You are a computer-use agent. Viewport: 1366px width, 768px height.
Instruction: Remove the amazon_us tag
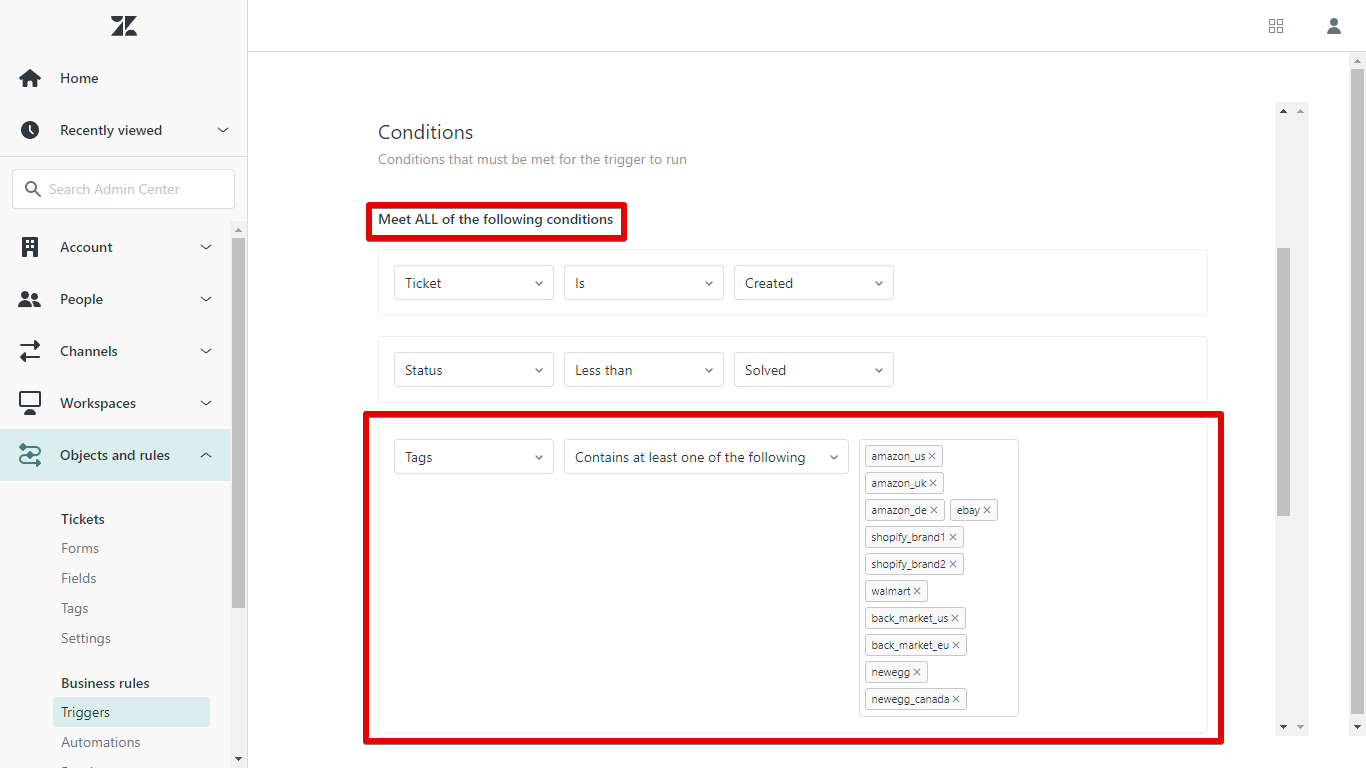click(x=932, y=456)
